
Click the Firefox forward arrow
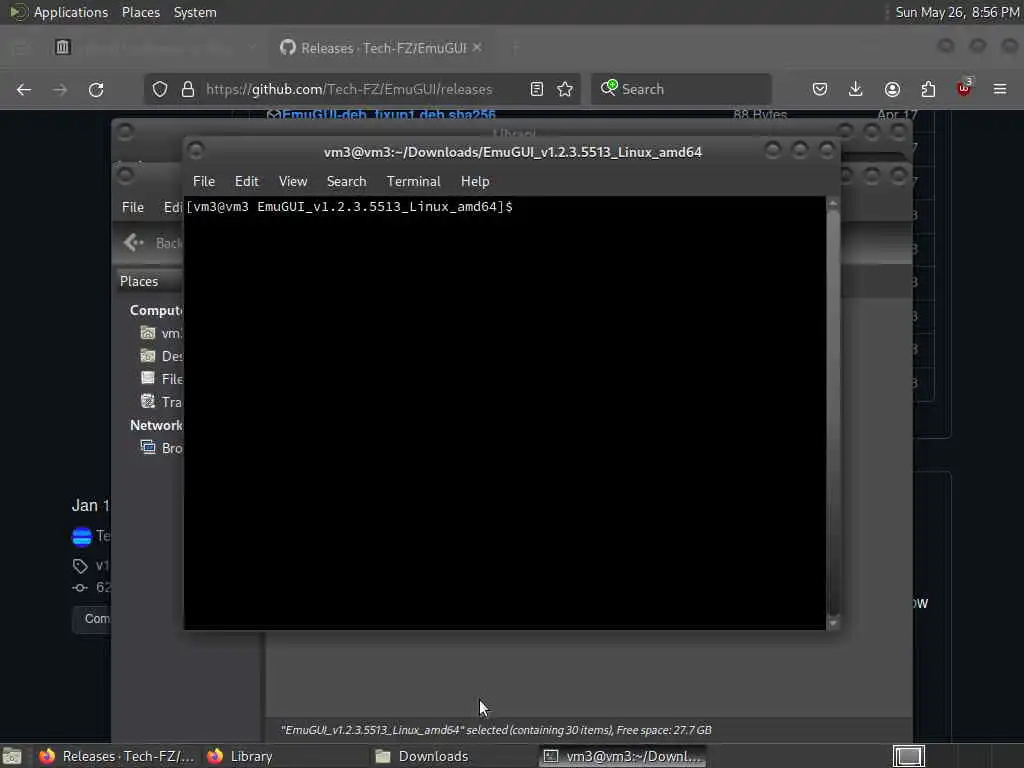60,89
